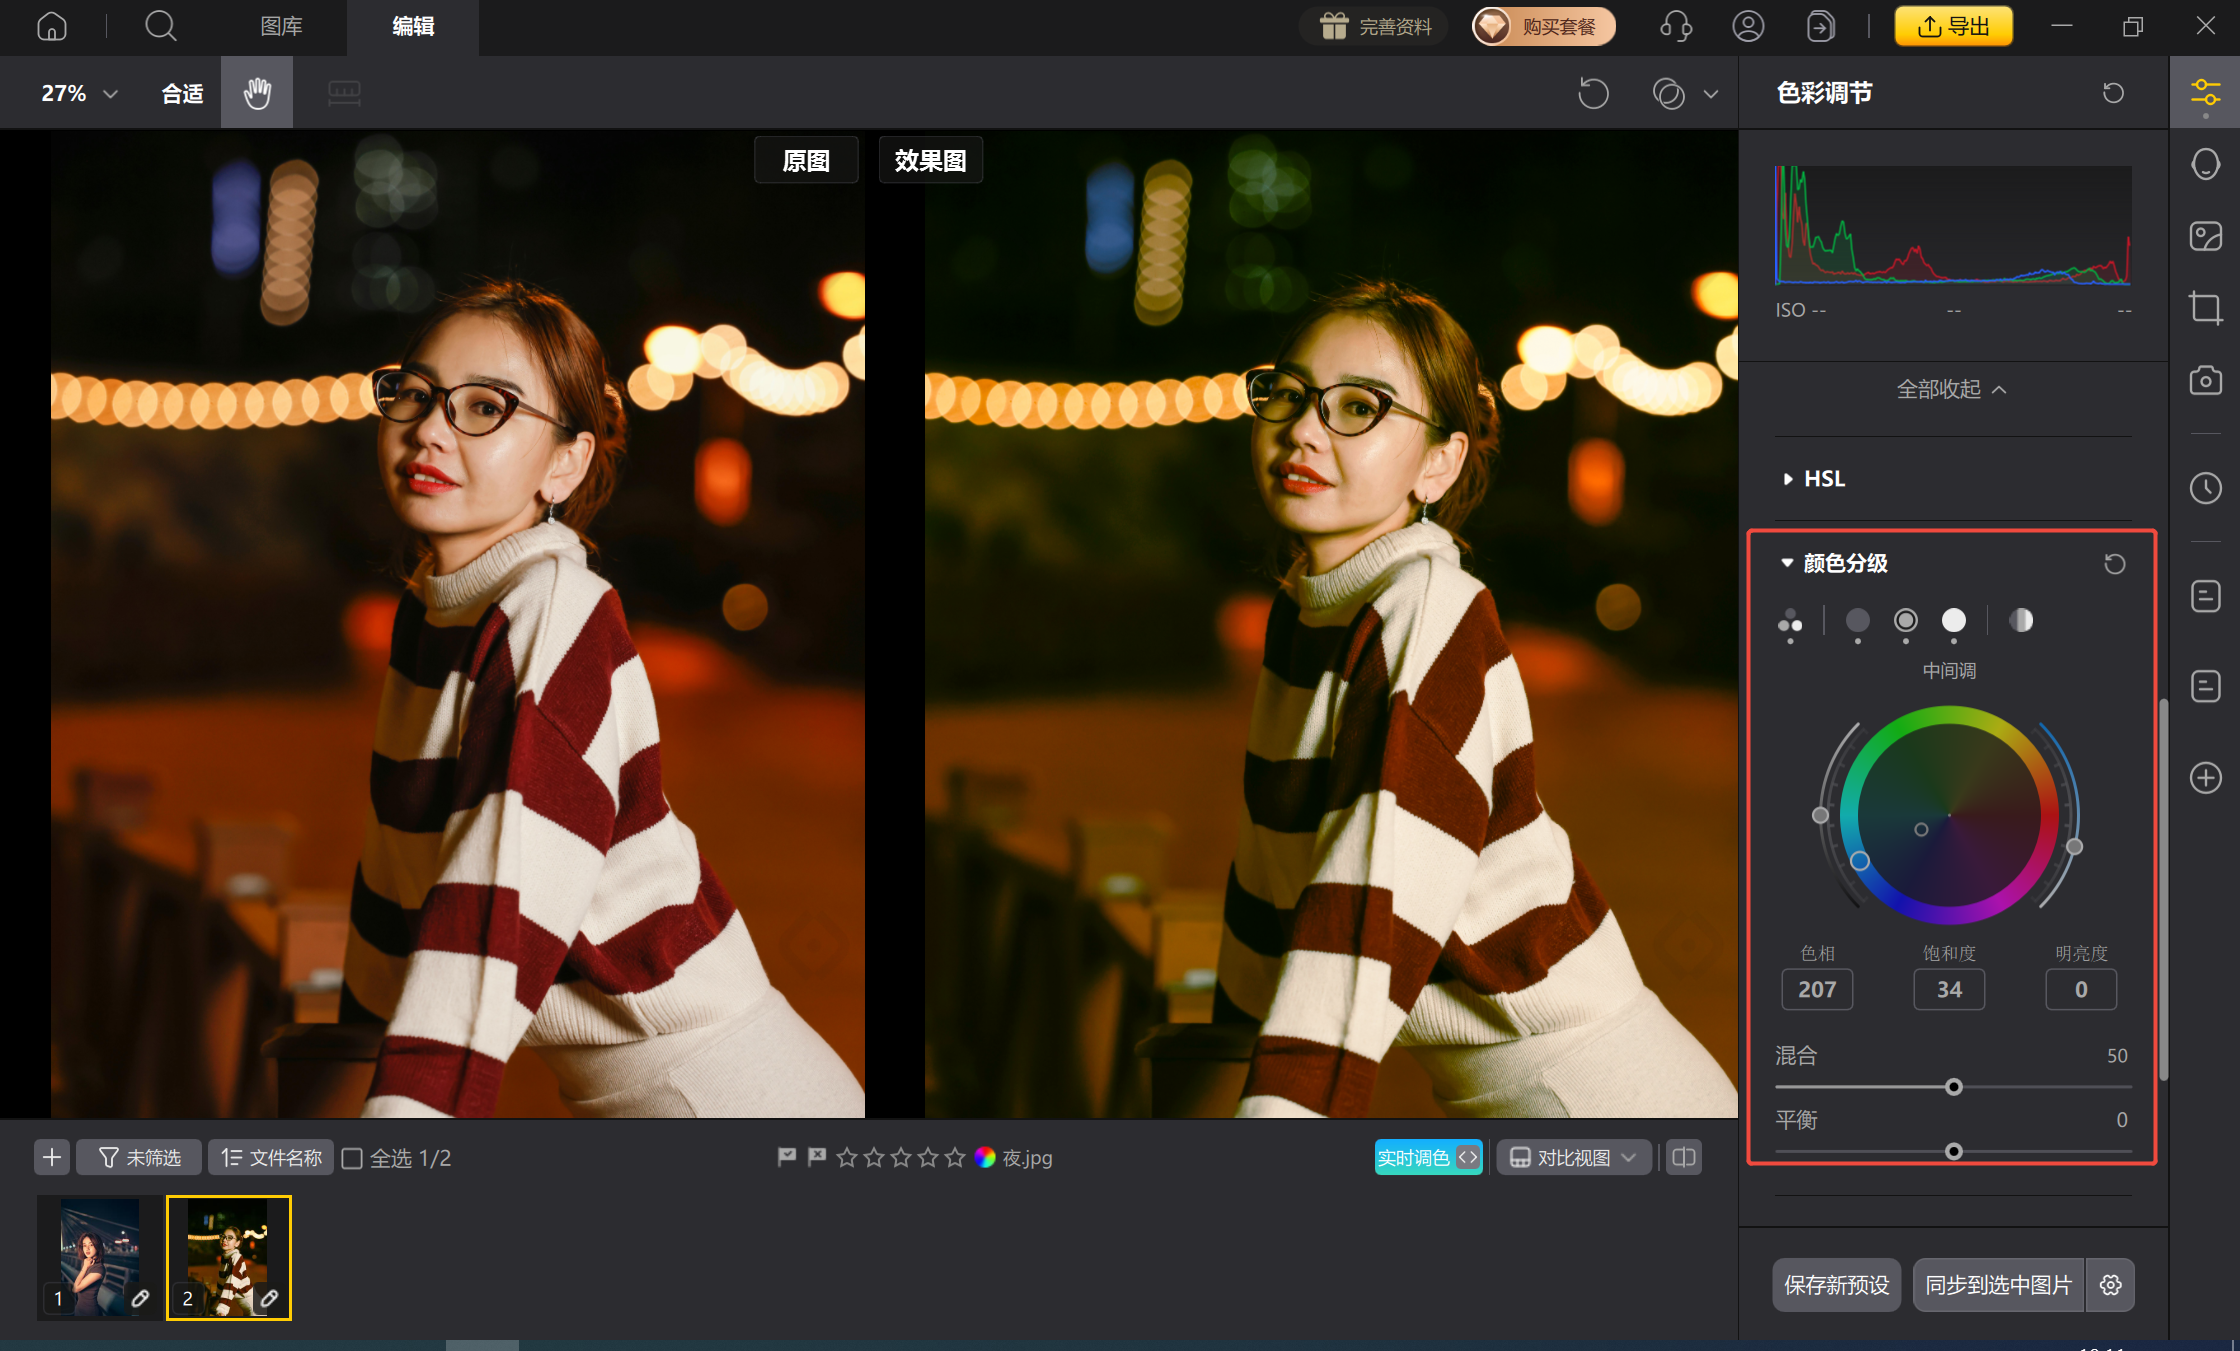Image resolution: width=2240 pixels, height=1351 pixels.
Task: Click the Save New Preset button
Action: (x=1836, y=1285)
